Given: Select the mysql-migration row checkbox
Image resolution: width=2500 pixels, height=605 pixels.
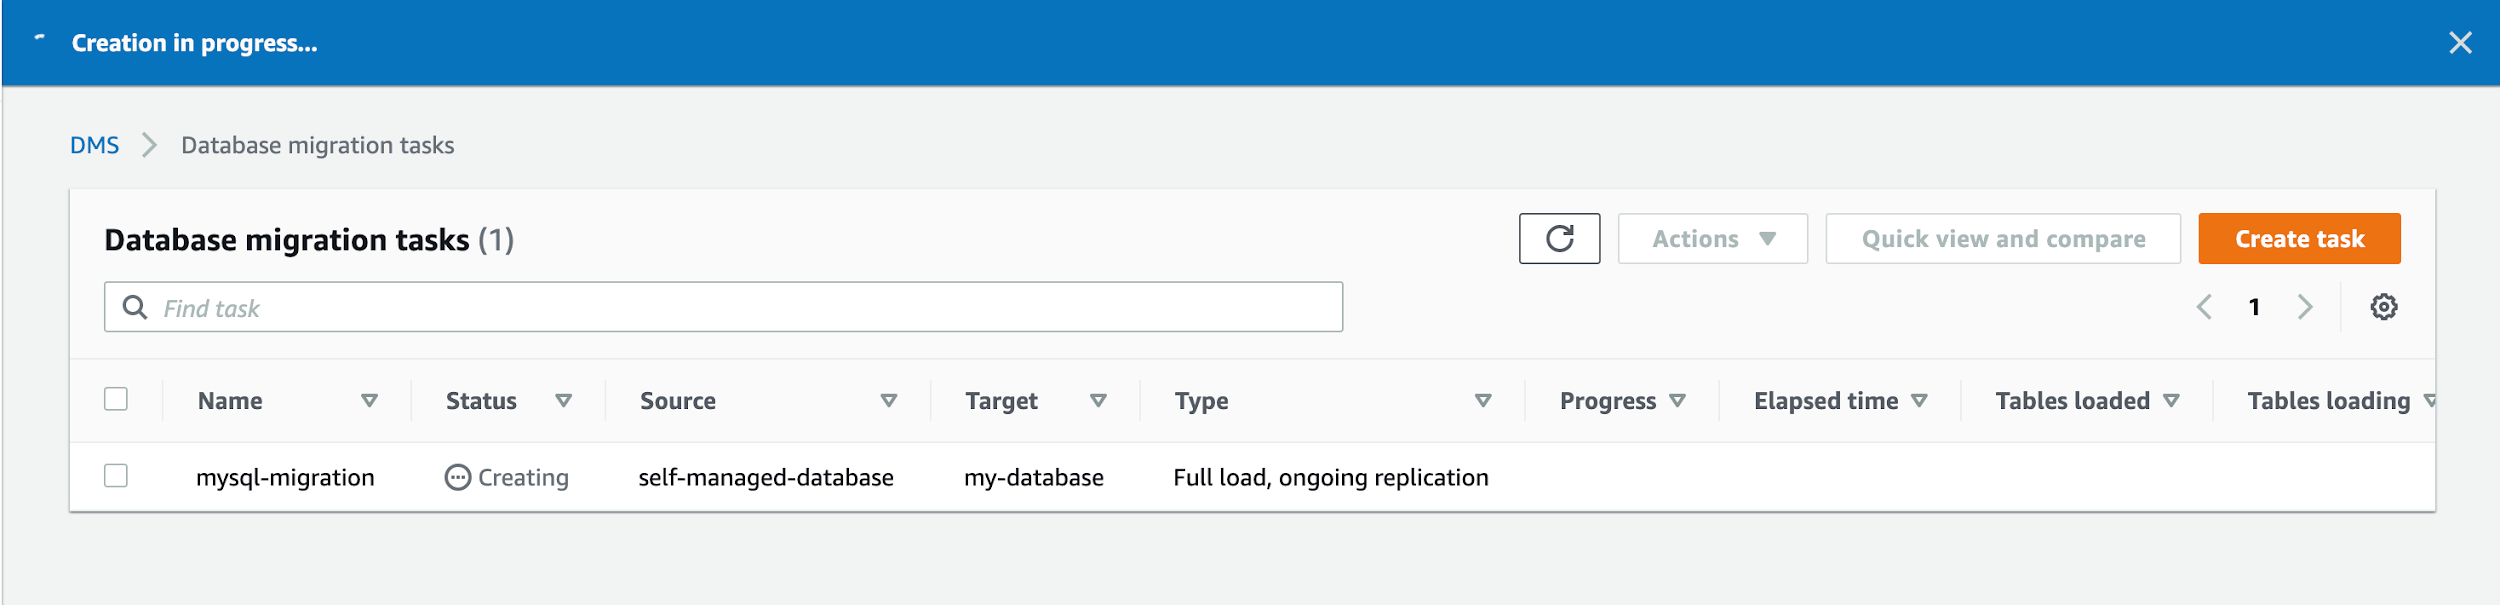Looking at the screenshot, I should (116, 476).
